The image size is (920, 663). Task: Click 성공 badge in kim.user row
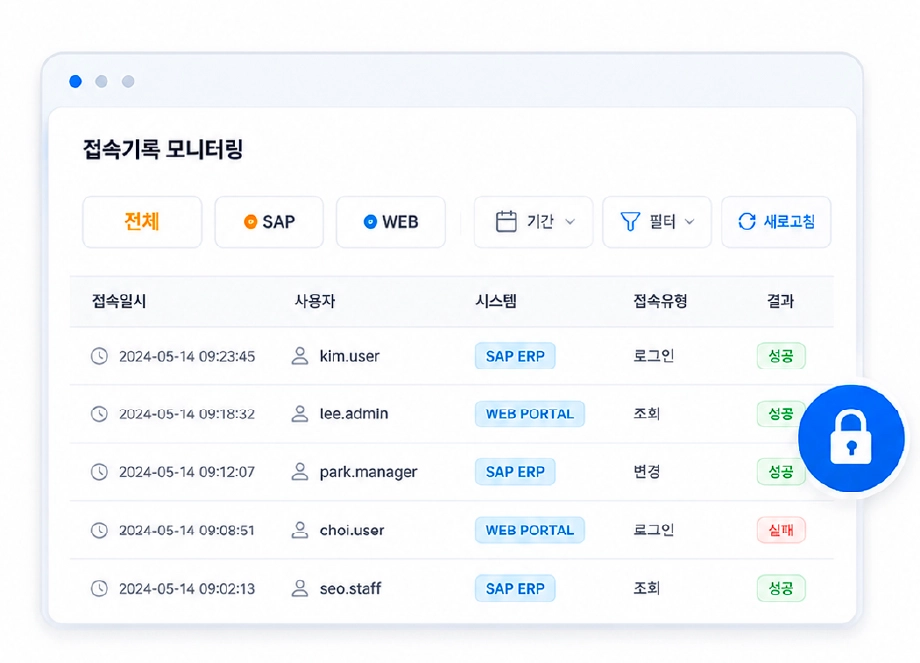pos(781,356)
